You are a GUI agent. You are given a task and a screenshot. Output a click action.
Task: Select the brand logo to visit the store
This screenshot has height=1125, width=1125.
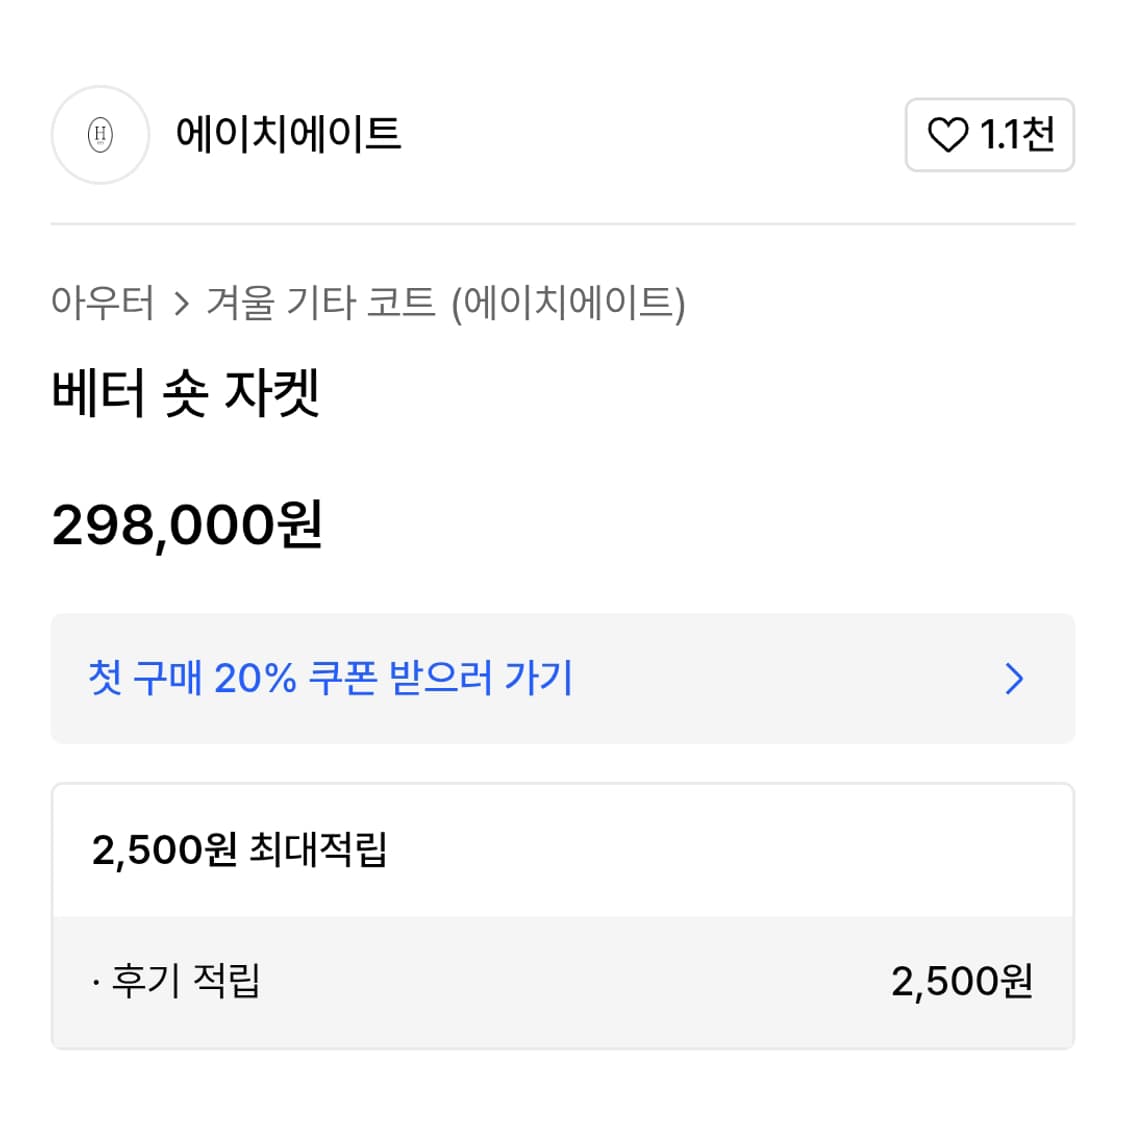(x=99, y=135)
